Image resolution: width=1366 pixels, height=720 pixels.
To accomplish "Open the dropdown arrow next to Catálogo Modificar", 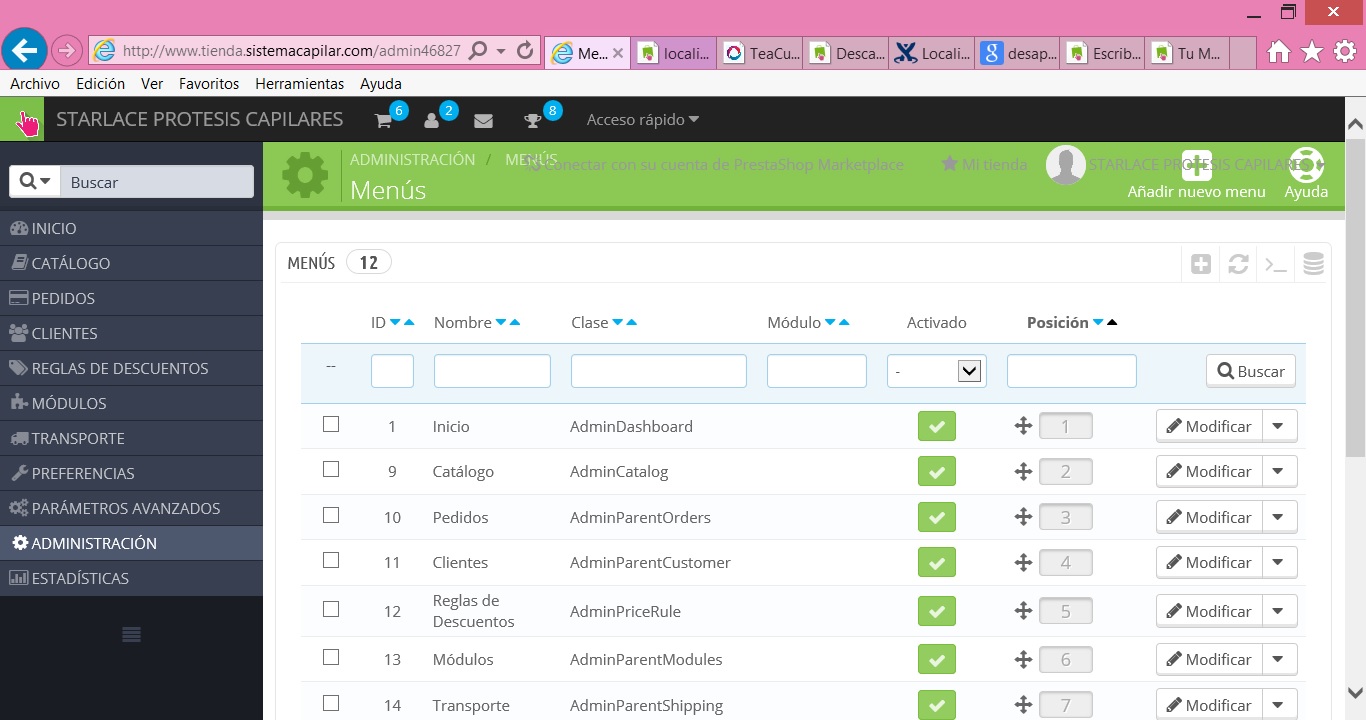I will click(1279, 471).
